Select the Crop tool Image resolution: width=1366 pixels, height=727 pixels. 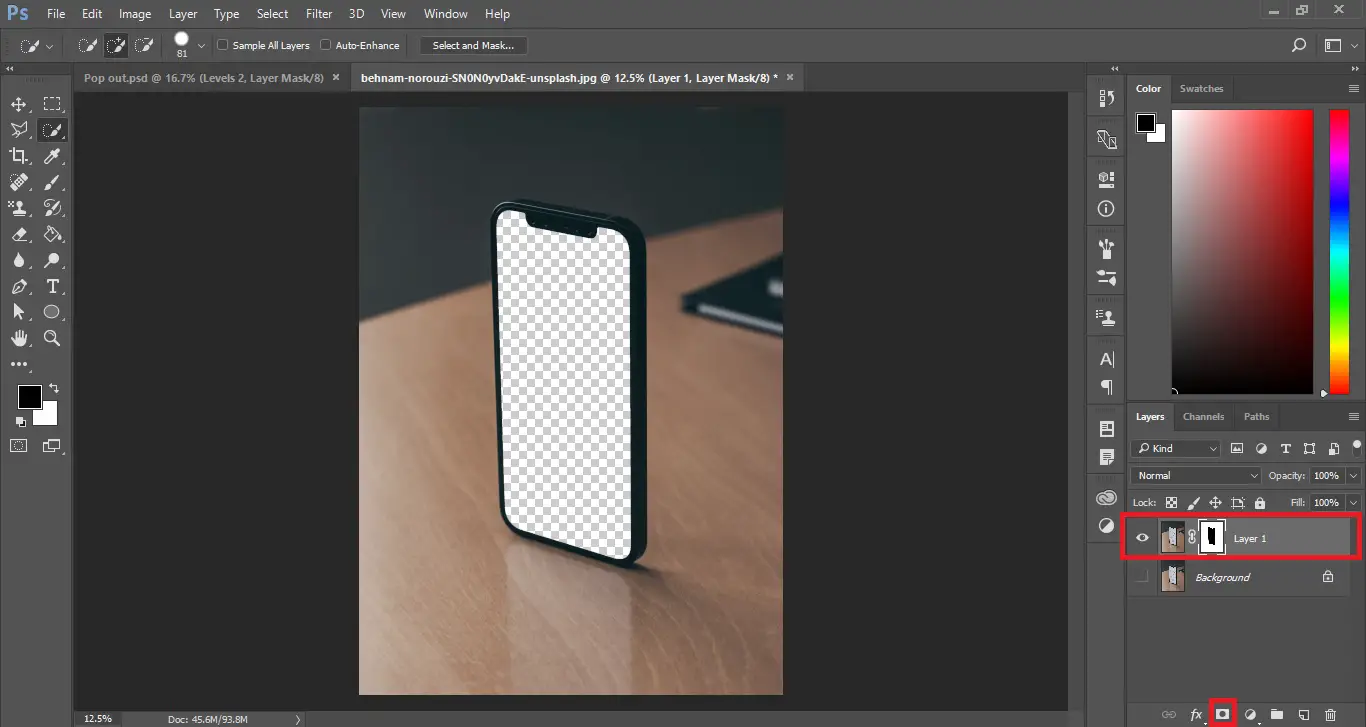[18, 155]
